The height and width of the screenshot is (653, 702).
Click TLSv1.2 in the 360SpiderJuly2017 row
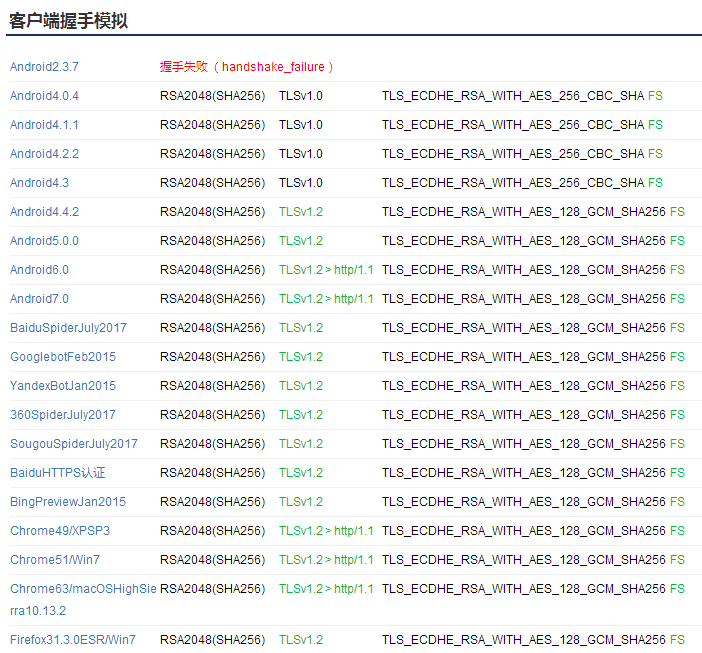(301, 415)
